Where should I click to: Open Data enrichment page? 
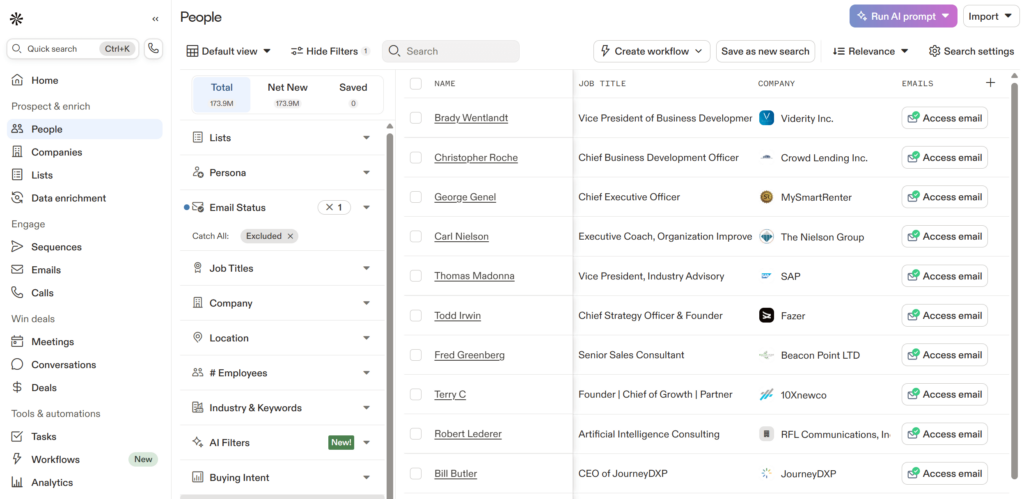click(85, 198)
